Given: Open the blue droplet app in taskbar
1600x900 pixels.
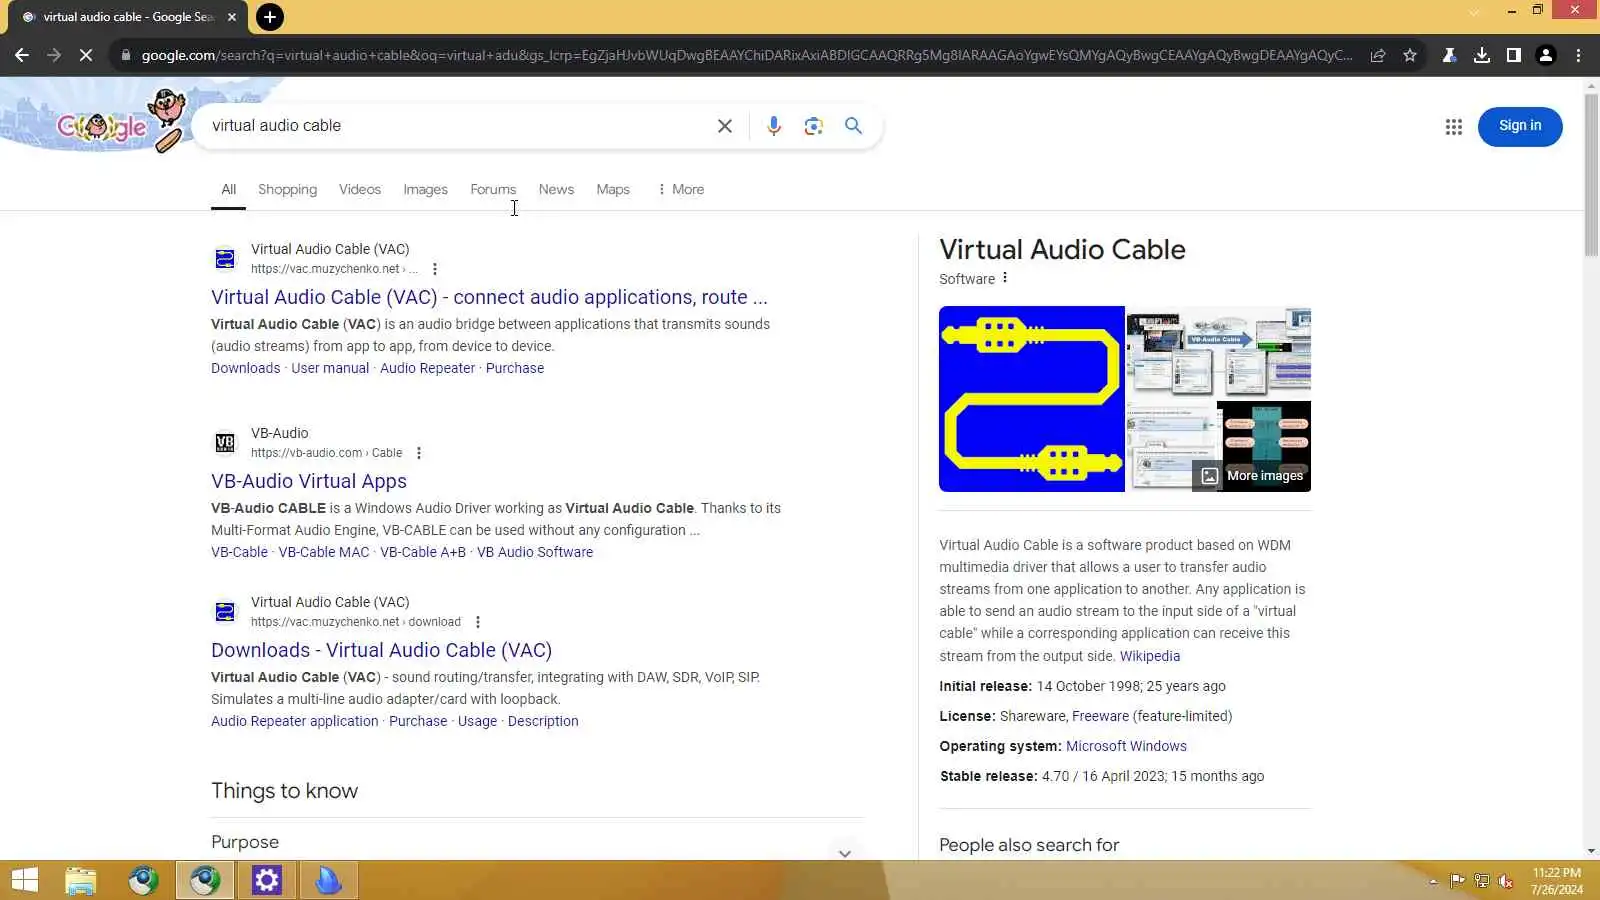Looking at the screenshot, I should pos(329,880).
